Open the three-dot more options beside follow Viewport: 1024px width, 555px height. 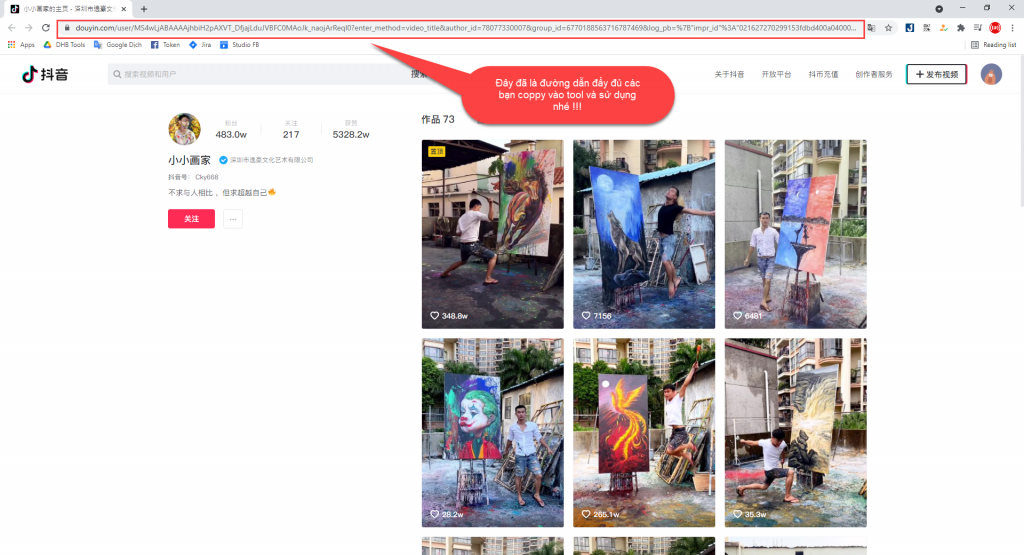(x=232, y=219)
